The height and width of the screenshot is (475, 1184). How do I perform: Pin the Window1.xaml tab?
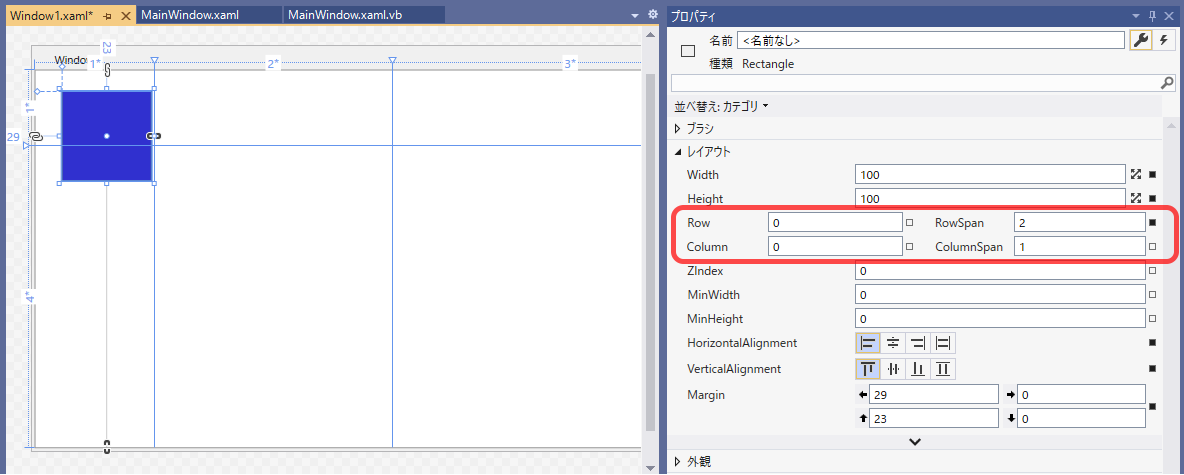coord(107,16)
